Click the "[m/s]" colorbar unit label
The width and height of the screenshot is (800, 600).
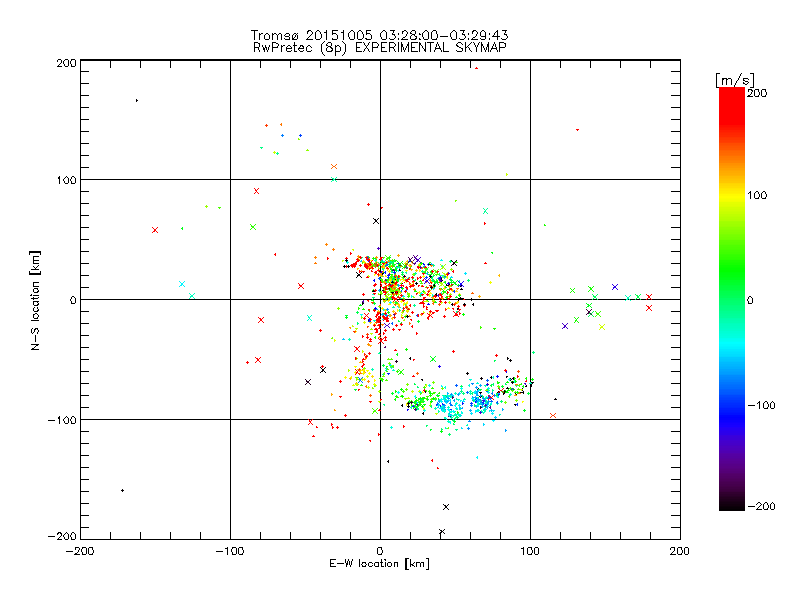pos(735,80)
